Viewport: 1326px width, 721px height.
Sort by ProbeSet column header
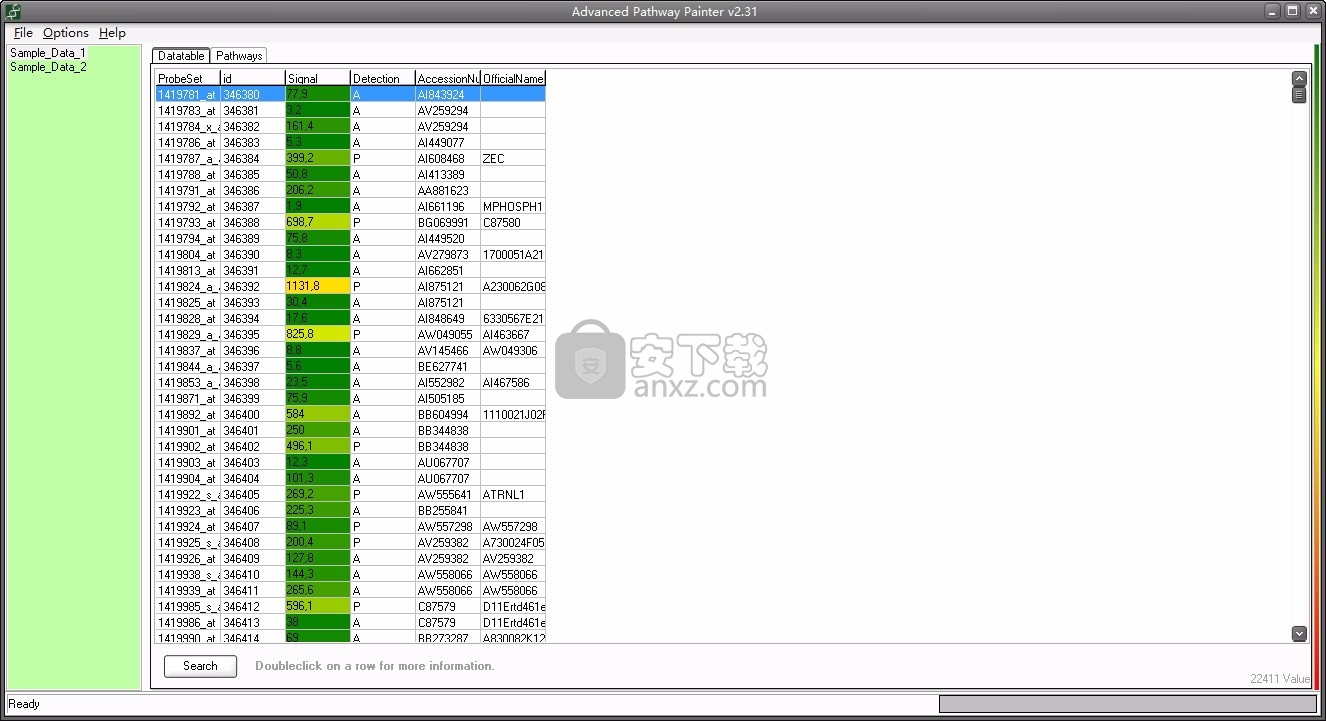pyautogui.click(x=188, y=78)
